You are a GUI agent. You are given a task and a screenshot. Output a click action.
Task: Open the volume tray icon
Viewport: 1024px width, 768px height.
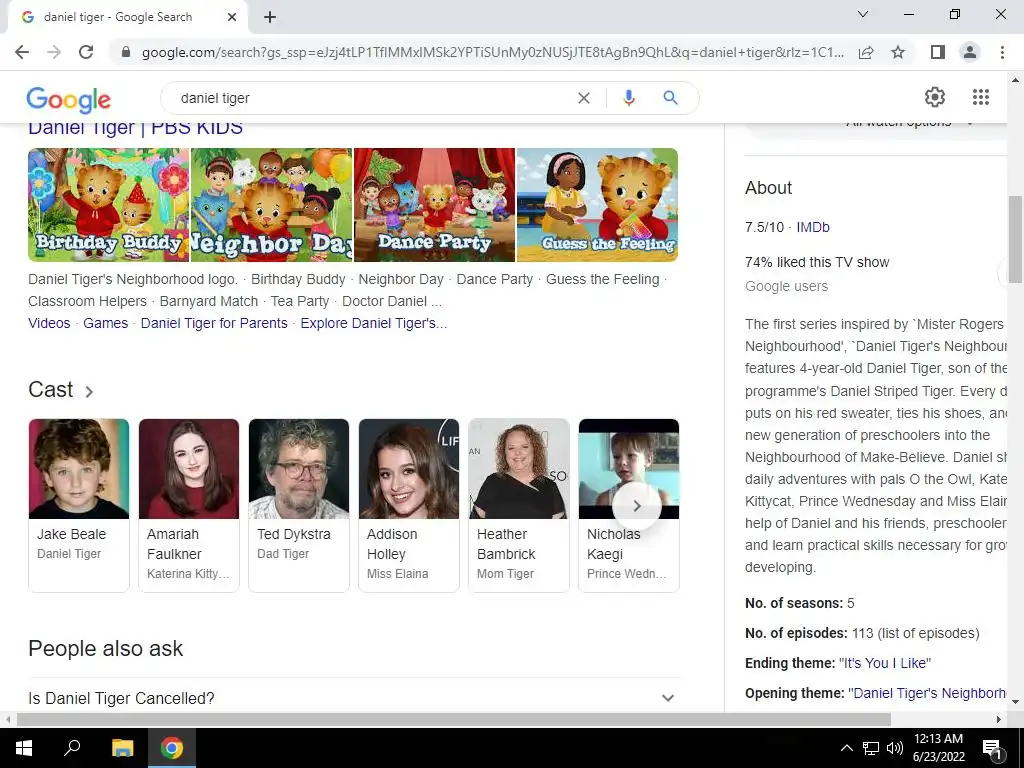point(895,748)
